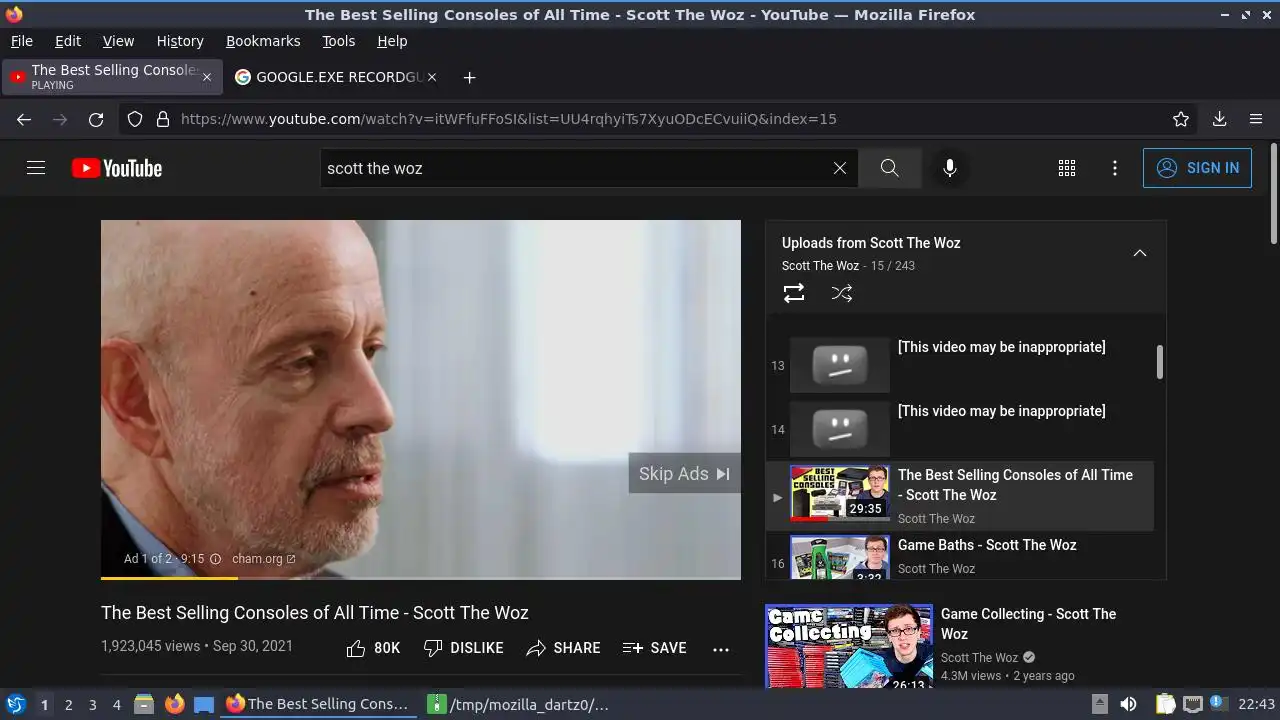Launch the file manager from taskbar

(x=144, y=704)
